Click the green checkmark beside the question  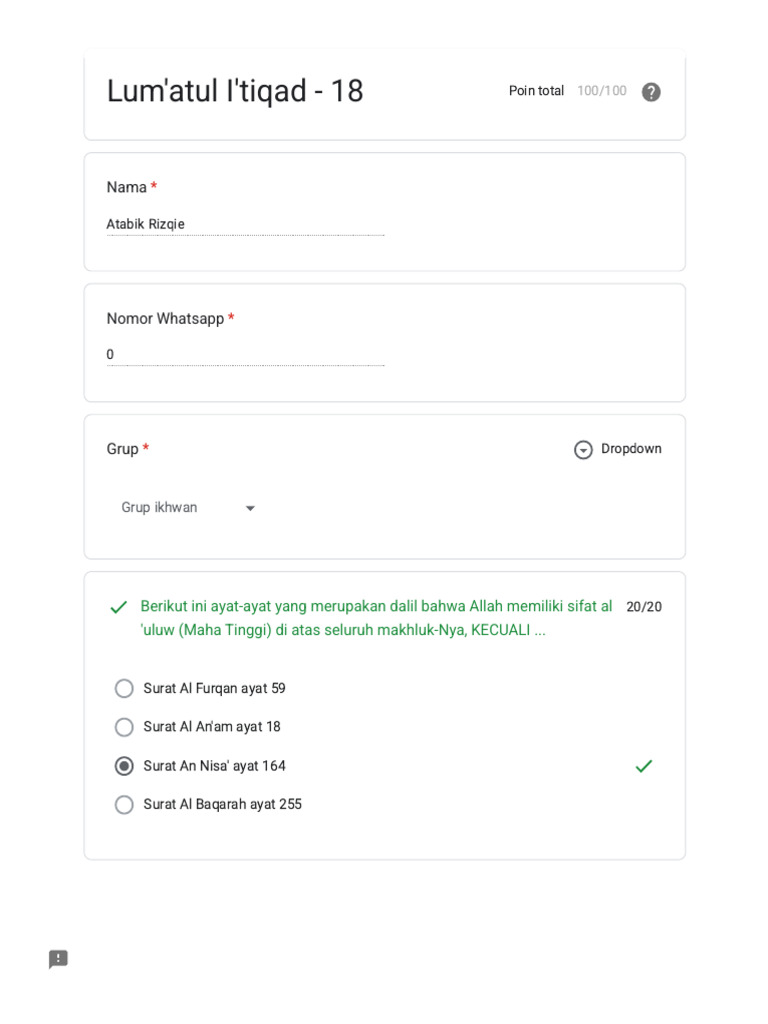(x=119, y=607)
